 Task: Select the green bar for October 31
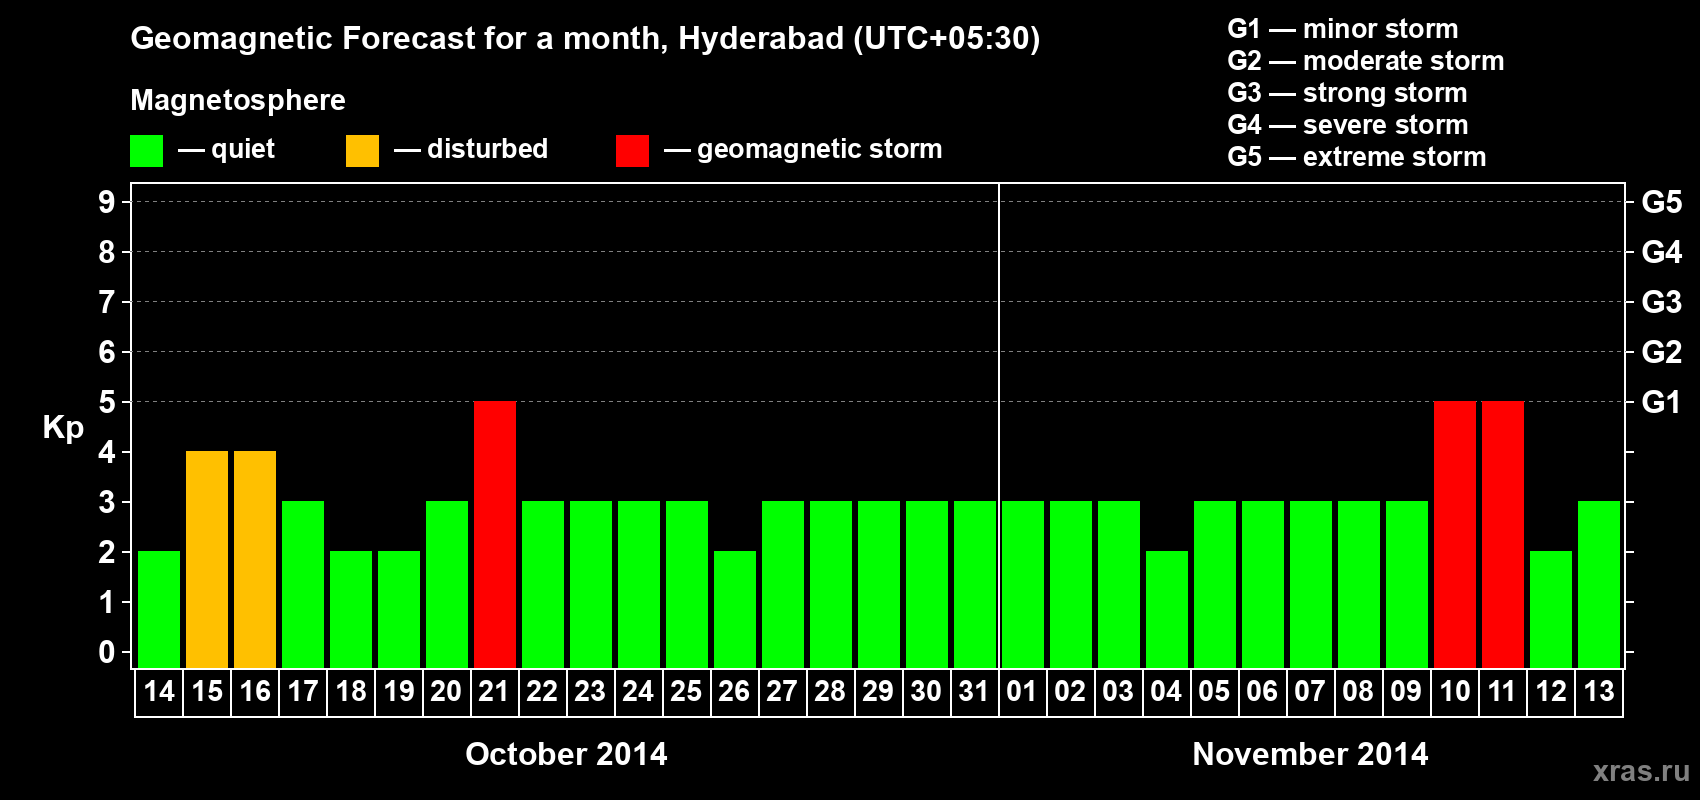coord(975,585)
